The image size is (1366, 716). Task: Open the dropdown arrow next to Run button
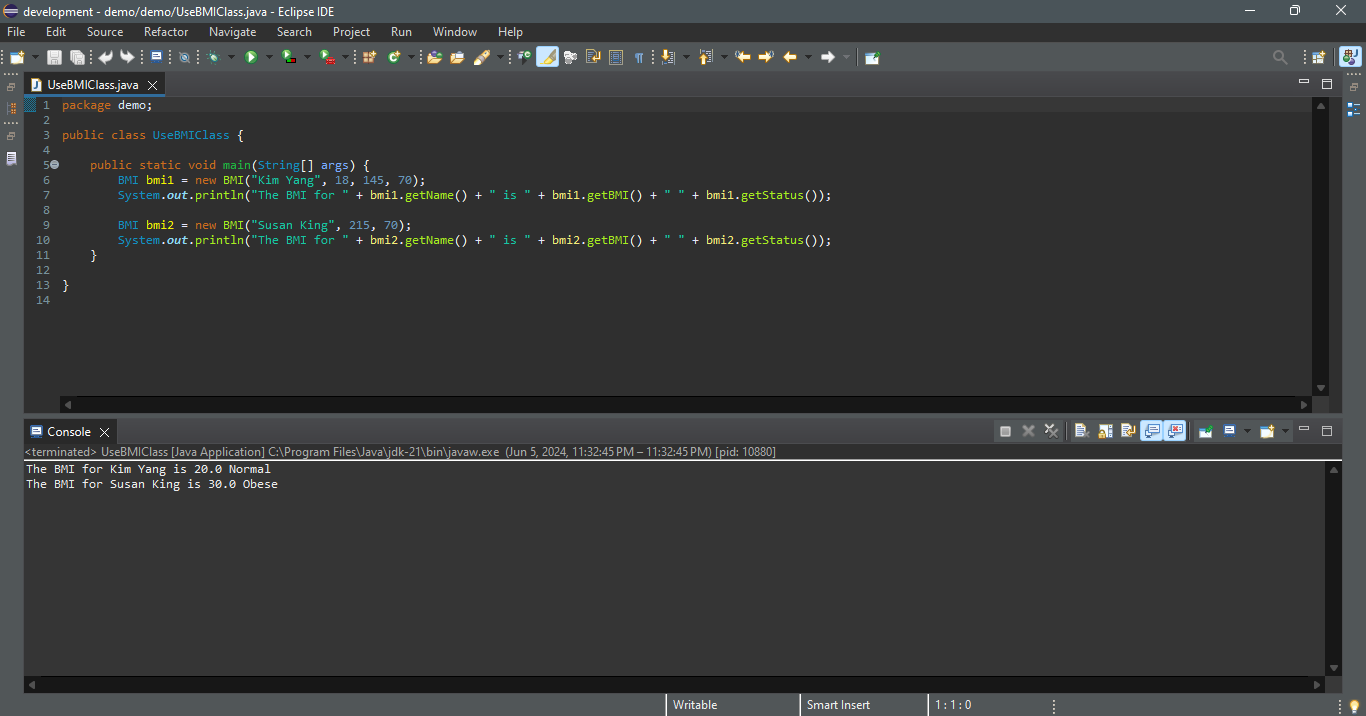[x=268, y=57]
